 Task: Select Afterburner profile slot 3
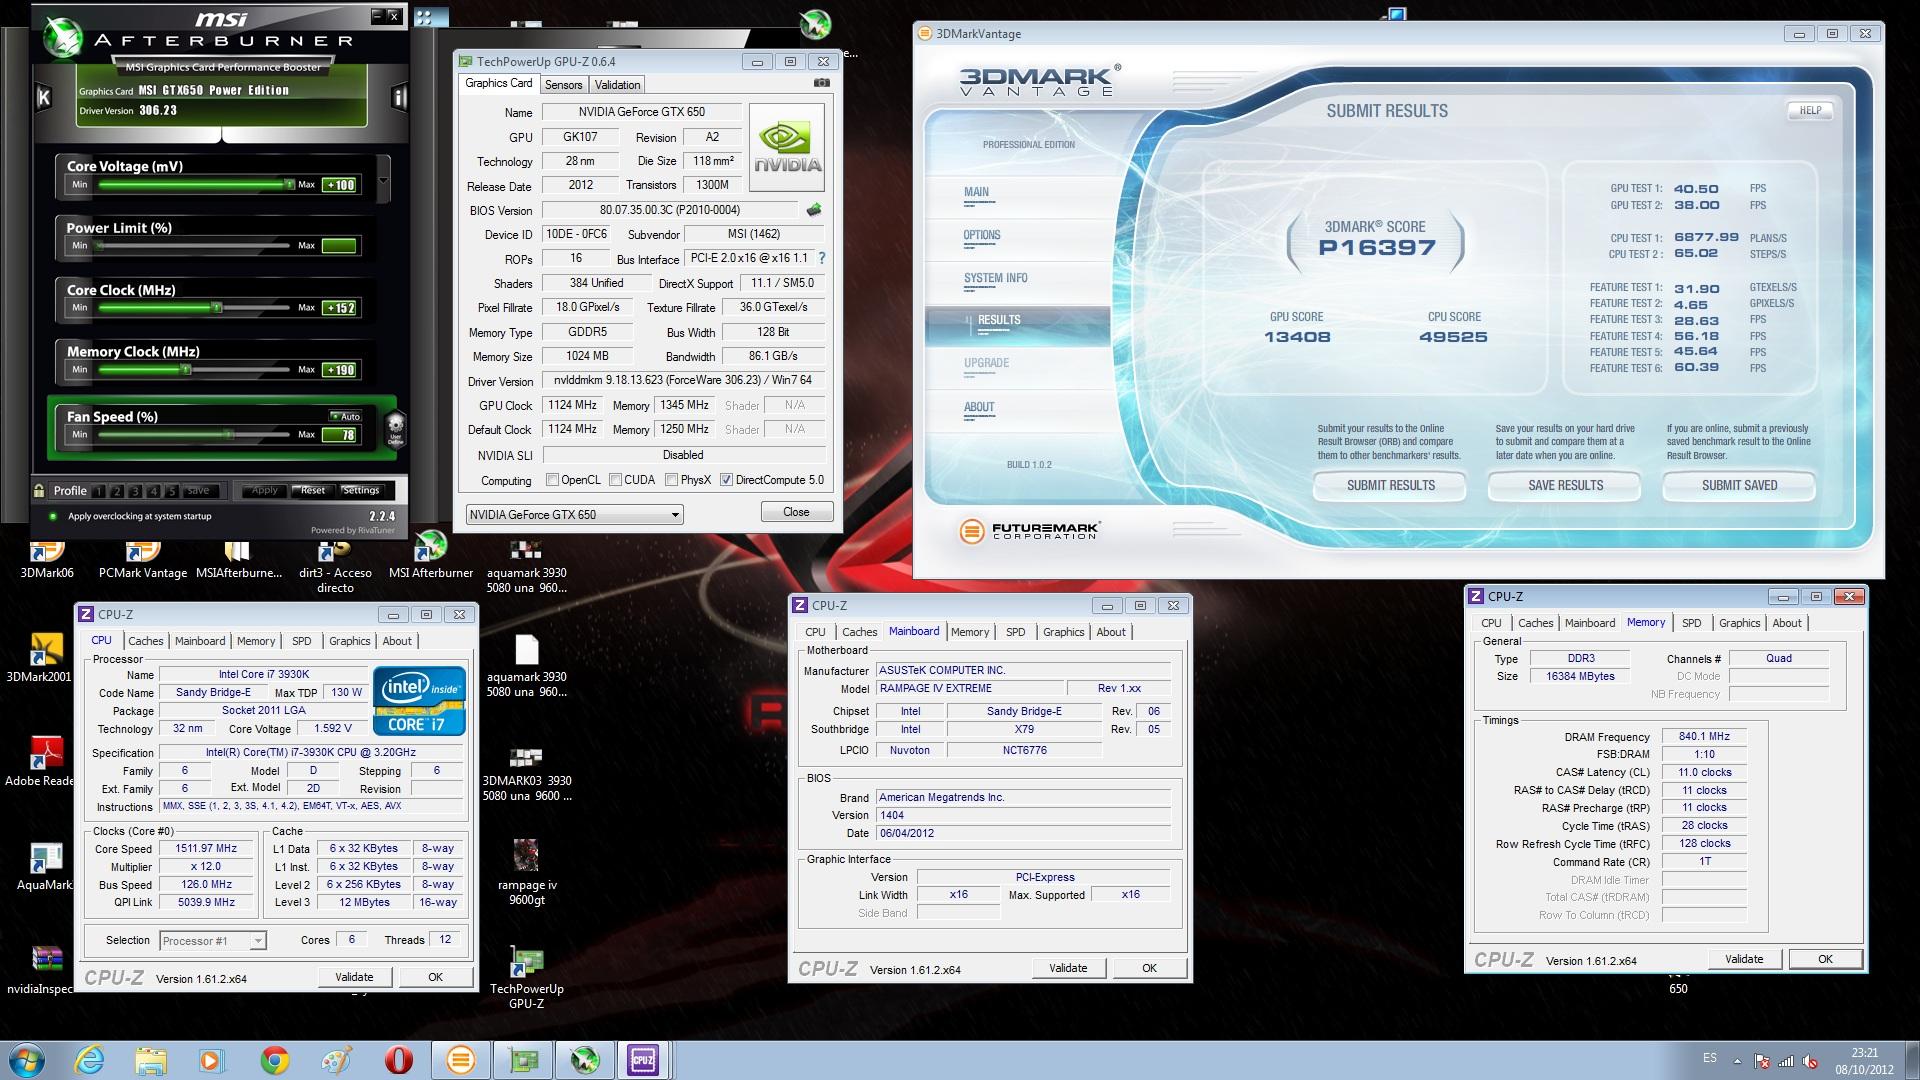coord(135,491)
